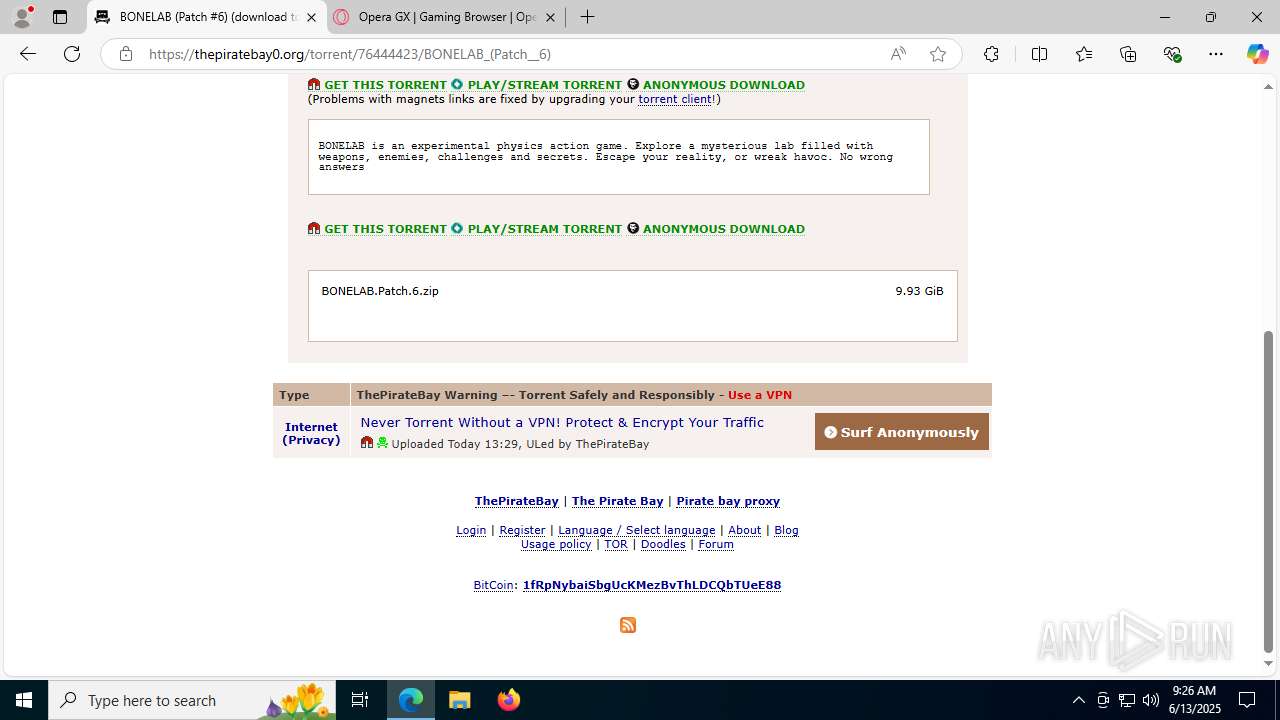Open ThePirateBay footer link
1280x720 pixels.
coord(517,501)
